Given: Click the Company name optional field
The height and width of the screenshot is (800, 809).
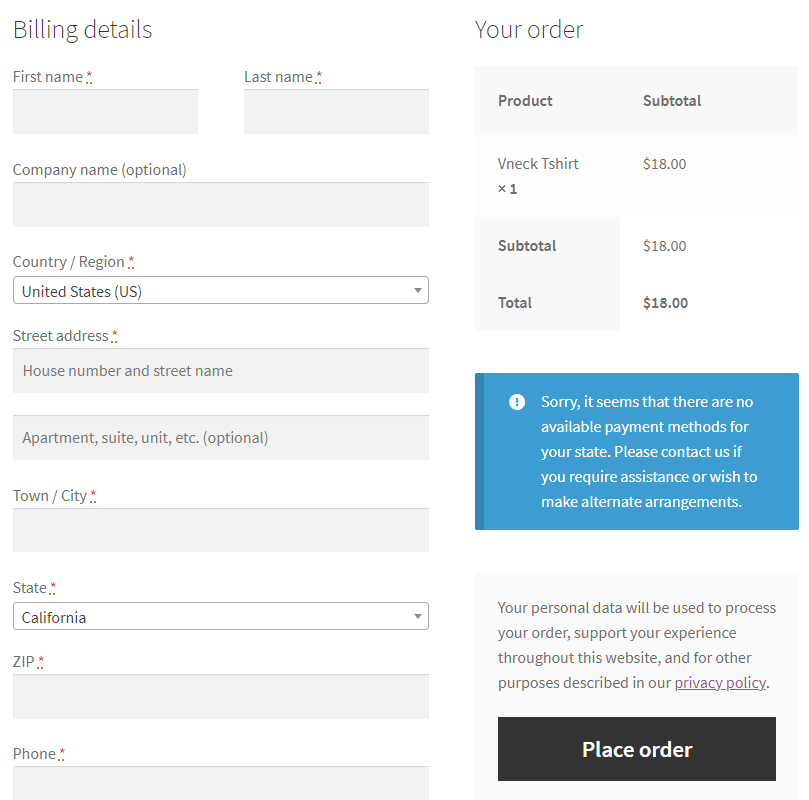Looking at the screenshot, I should point(220,205).
